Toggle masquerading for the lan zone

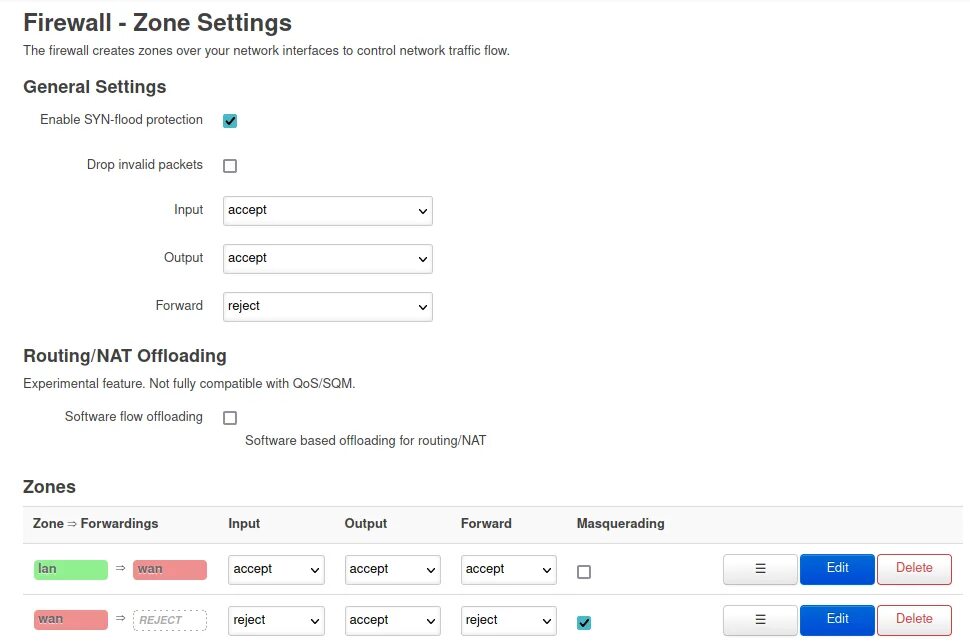(584, 572)
